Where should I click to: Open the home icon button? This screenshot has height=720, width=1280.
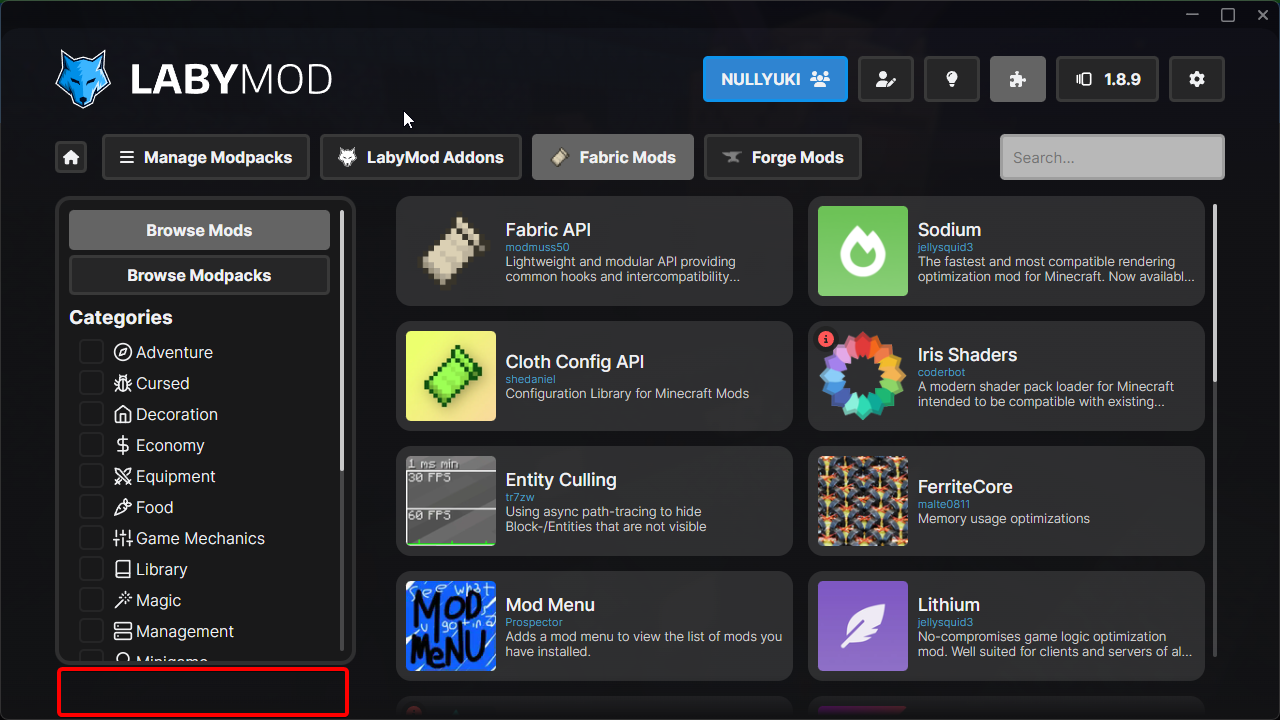point(71,158)
